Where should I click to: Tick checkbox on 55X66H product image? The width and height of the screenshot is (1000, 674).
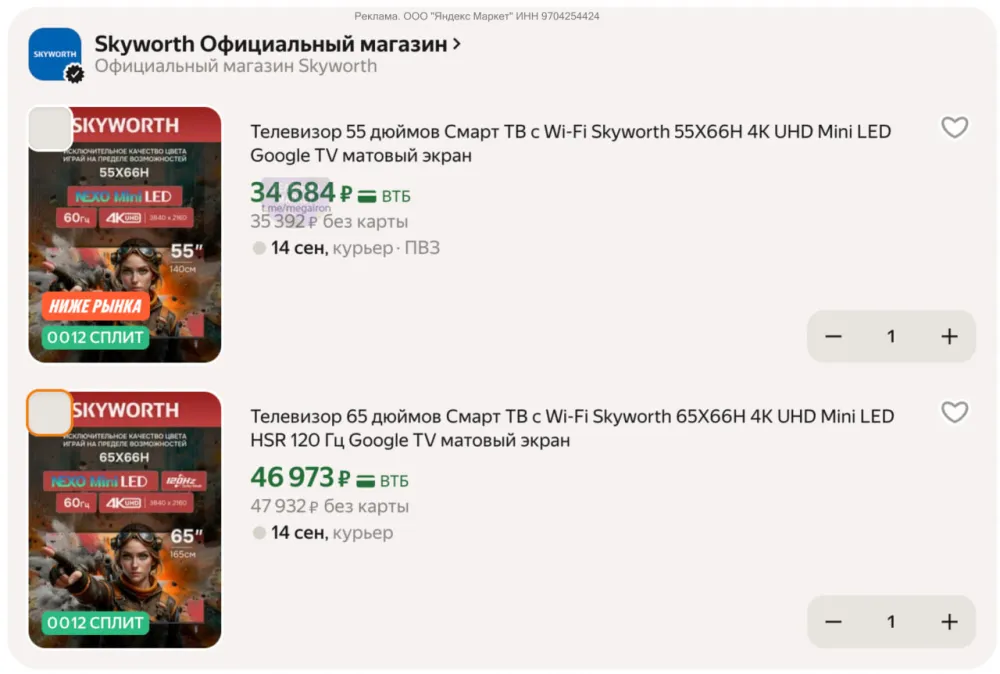coord(50,129)
